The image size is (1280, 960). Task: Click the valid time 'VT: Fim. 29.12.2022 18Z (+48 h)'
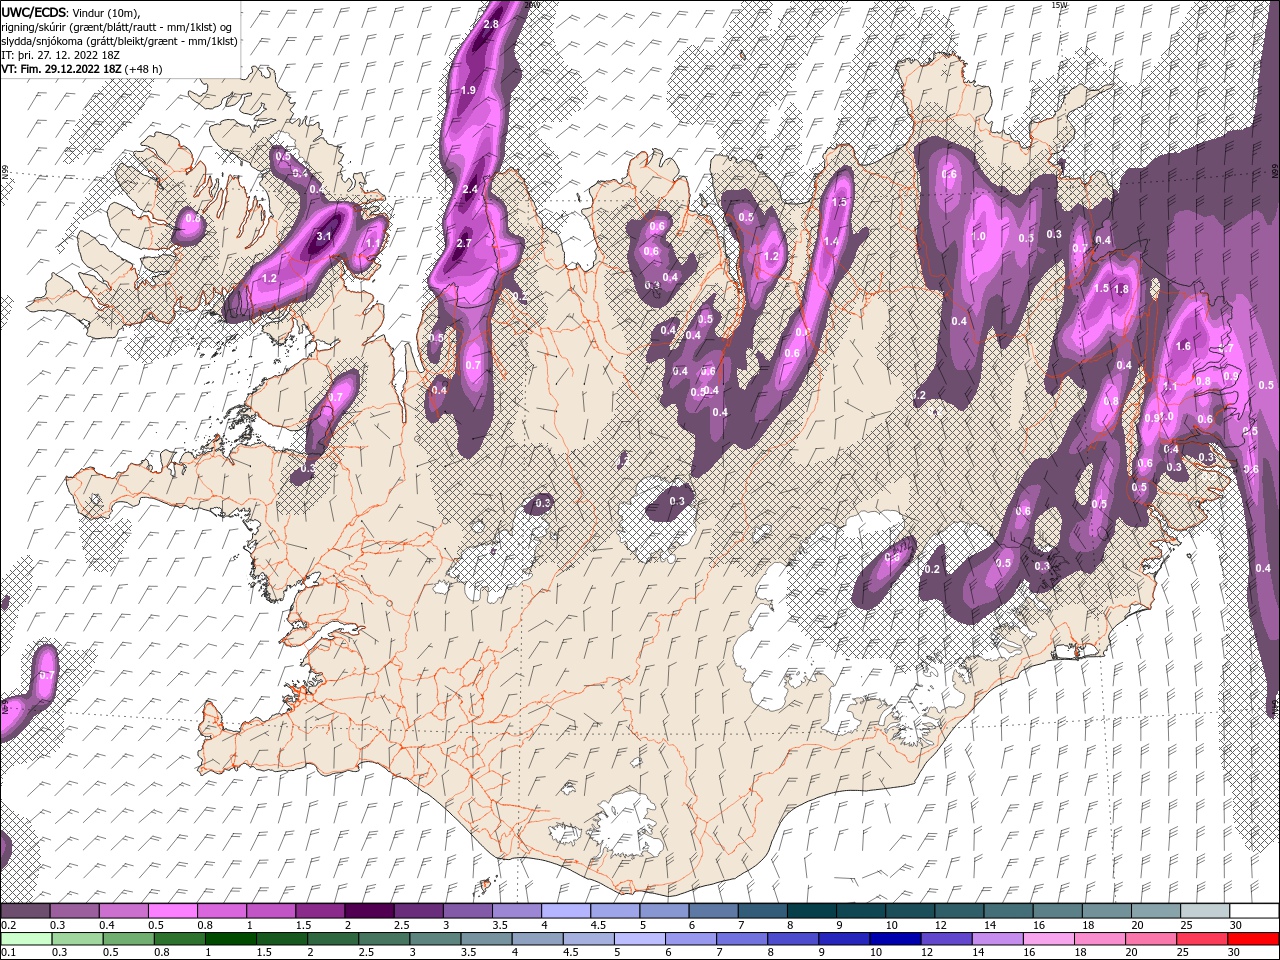pyautogui.click(x=82, y=69)
